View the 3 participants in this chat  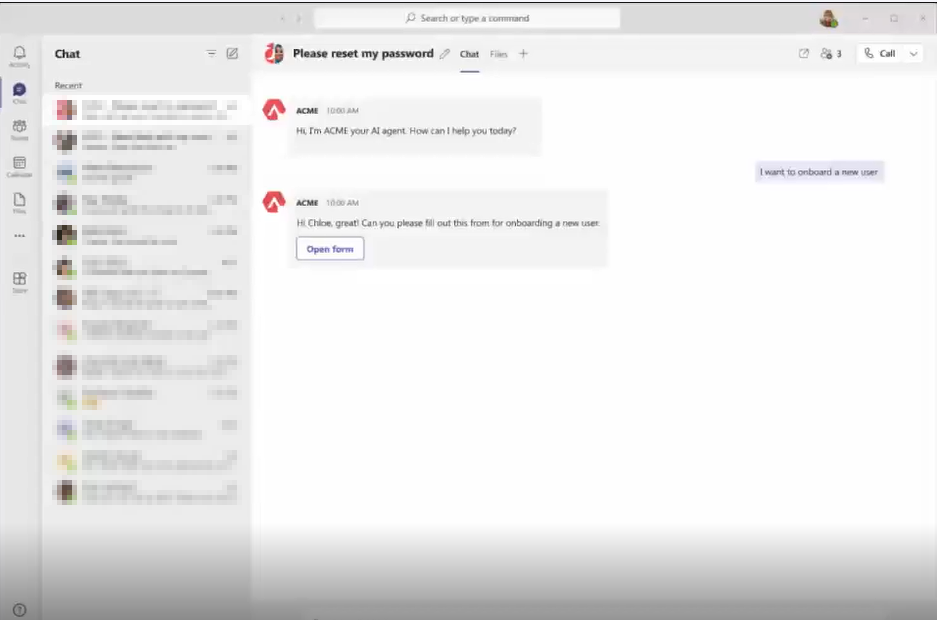[830, 54]
